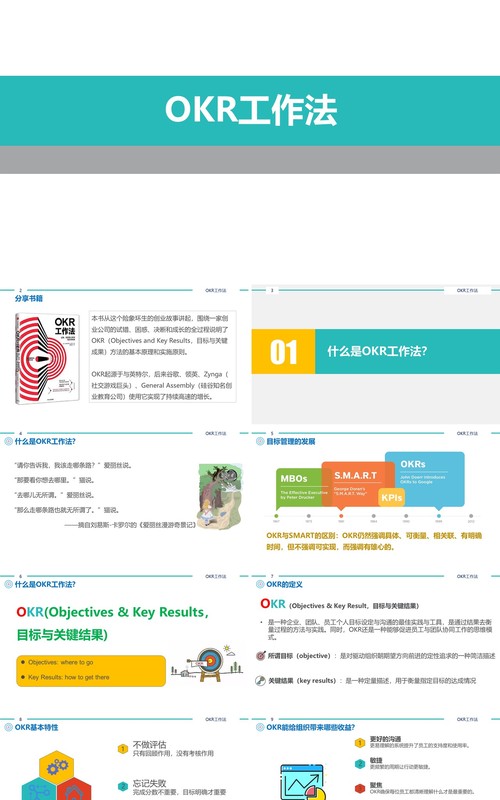This screenshot has width=500, height=800.
Task: Click the 不做评估 item title
Action: (149, 744)
